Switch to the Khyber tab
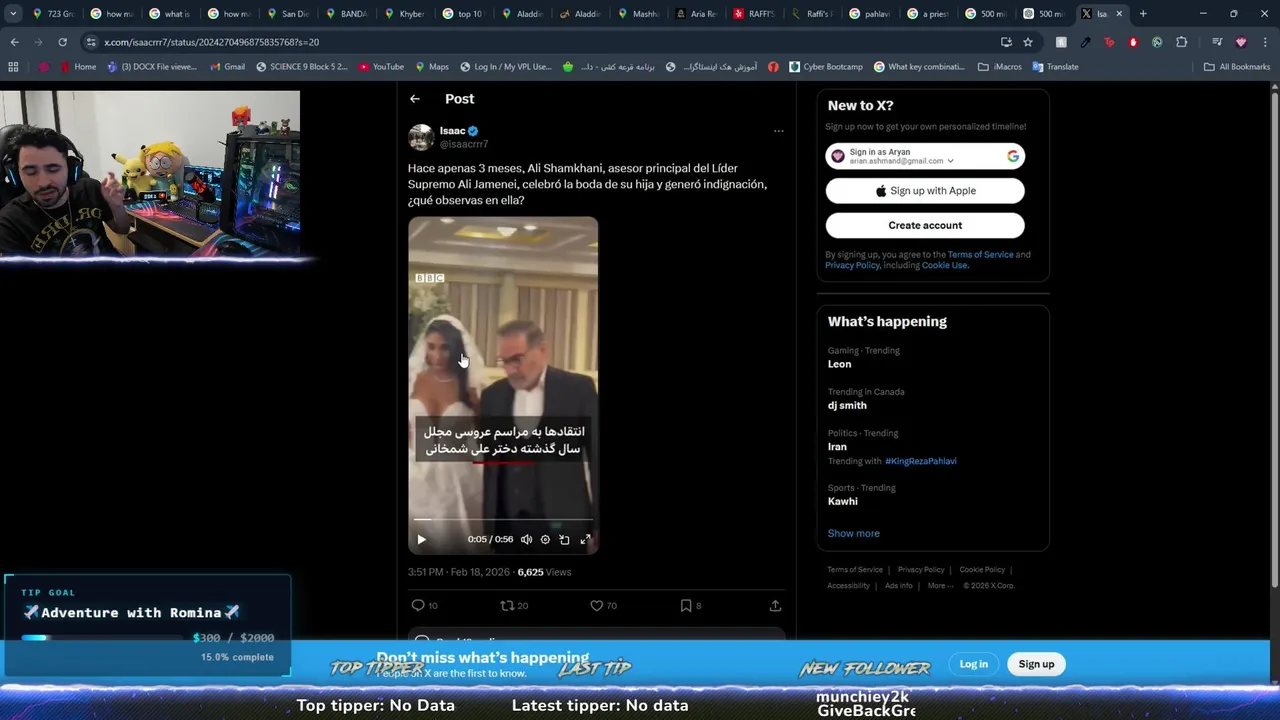Screen dimensions: 1280x720 point(403,14)
